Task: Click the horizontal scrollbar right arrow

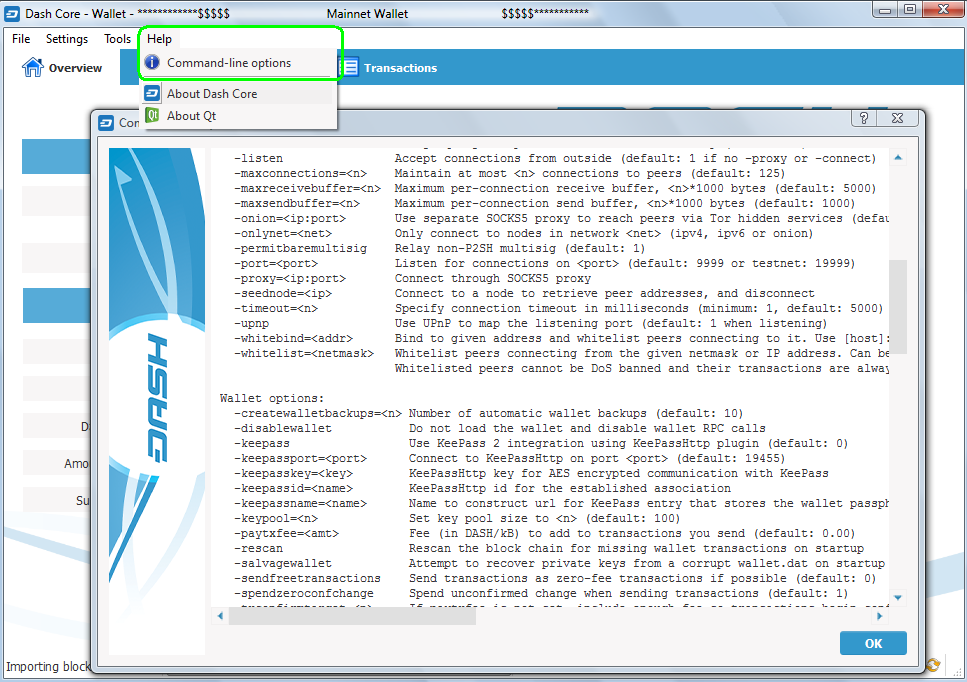Action: [880, 615]
